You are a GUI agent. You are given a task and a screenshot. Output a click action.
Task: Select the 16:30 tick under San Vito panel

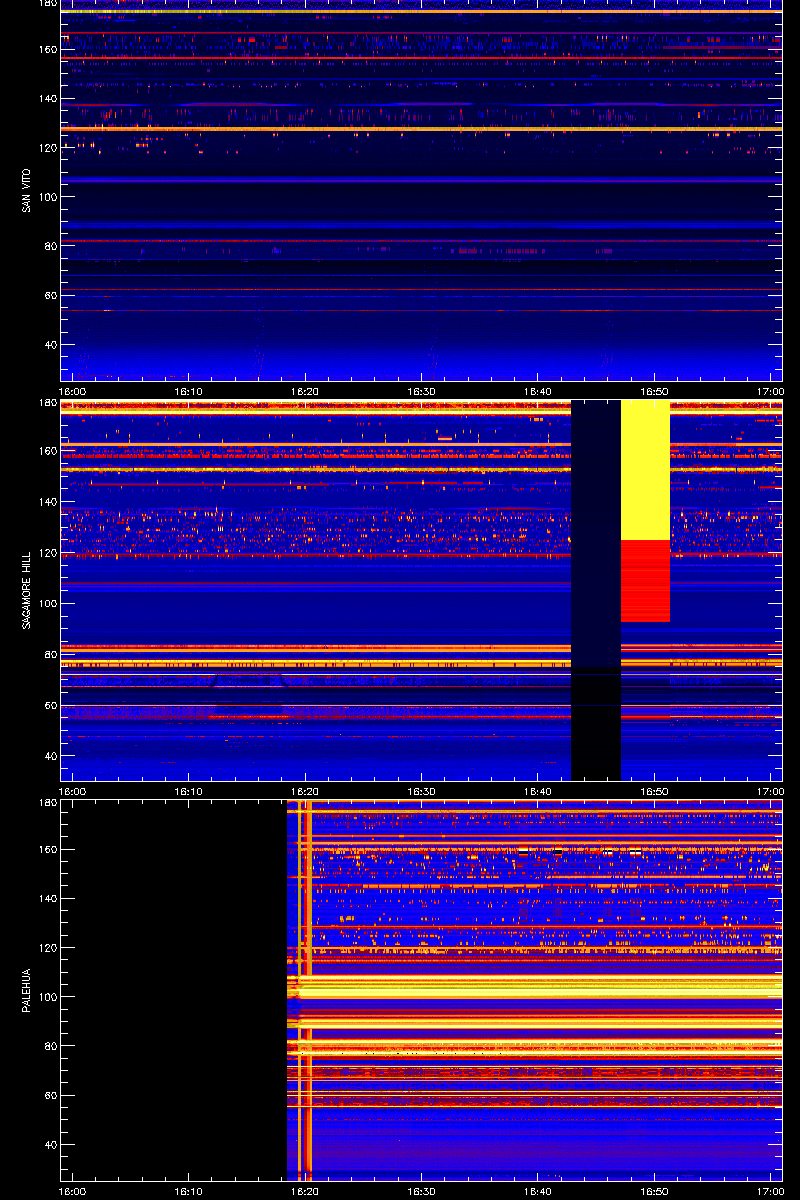click(422, 392)
